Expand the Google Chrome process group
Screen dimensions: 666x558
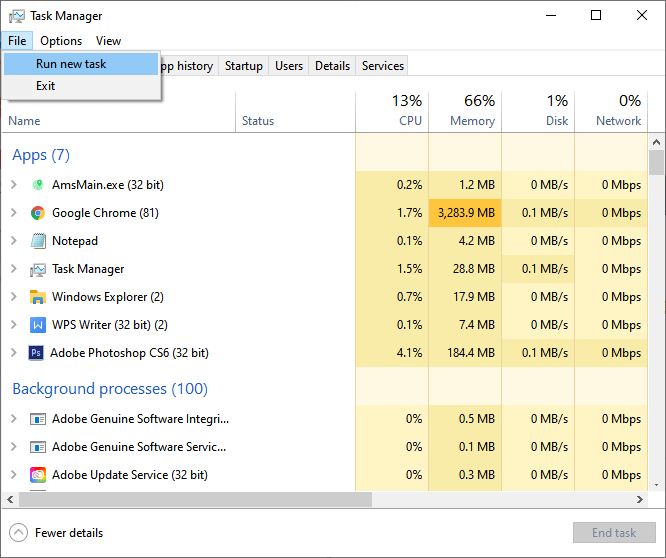point(14,213)
